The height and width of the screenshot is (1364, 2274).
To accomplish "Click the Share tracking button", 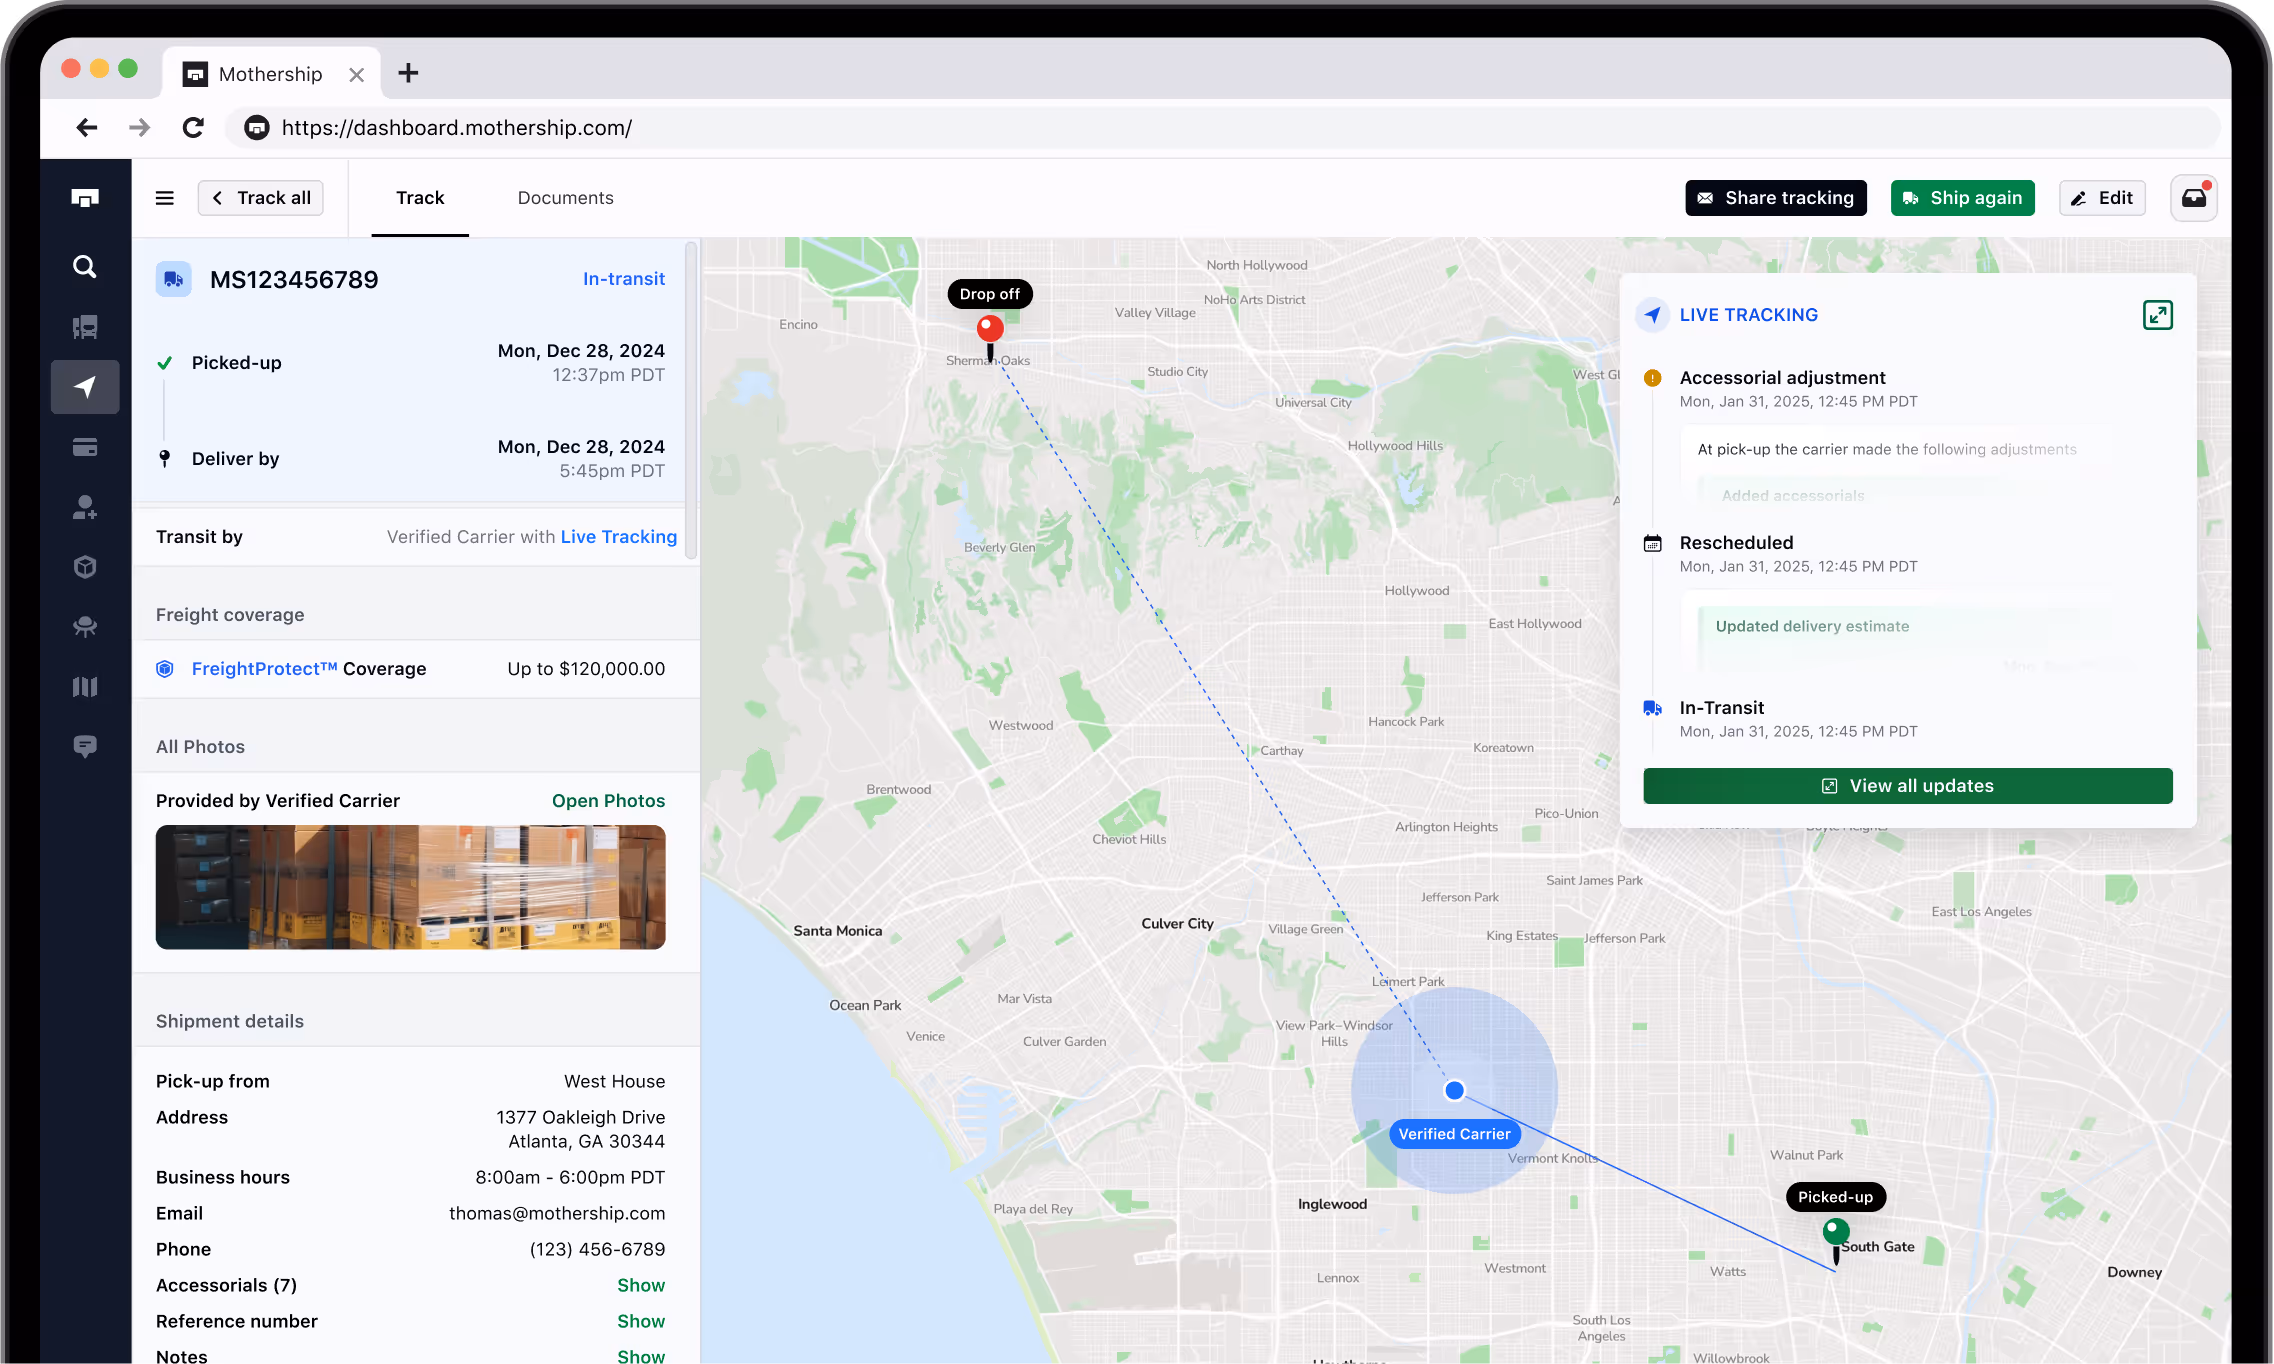I will [1775, 197].
